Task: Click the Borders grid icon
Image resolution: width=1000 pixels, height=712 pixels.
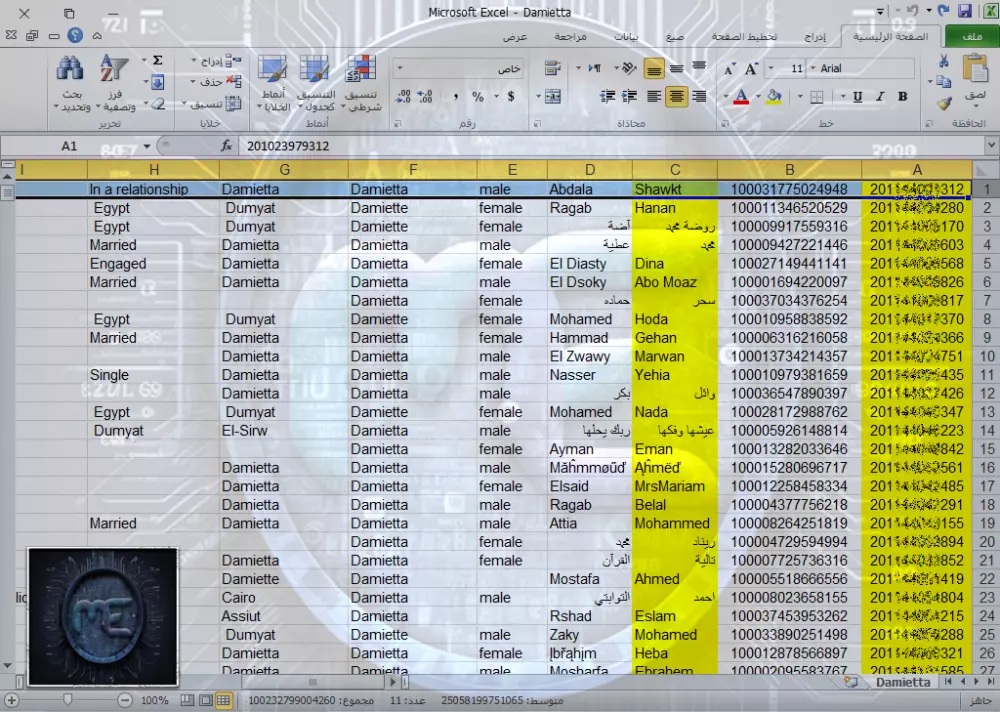Action: 816,97
